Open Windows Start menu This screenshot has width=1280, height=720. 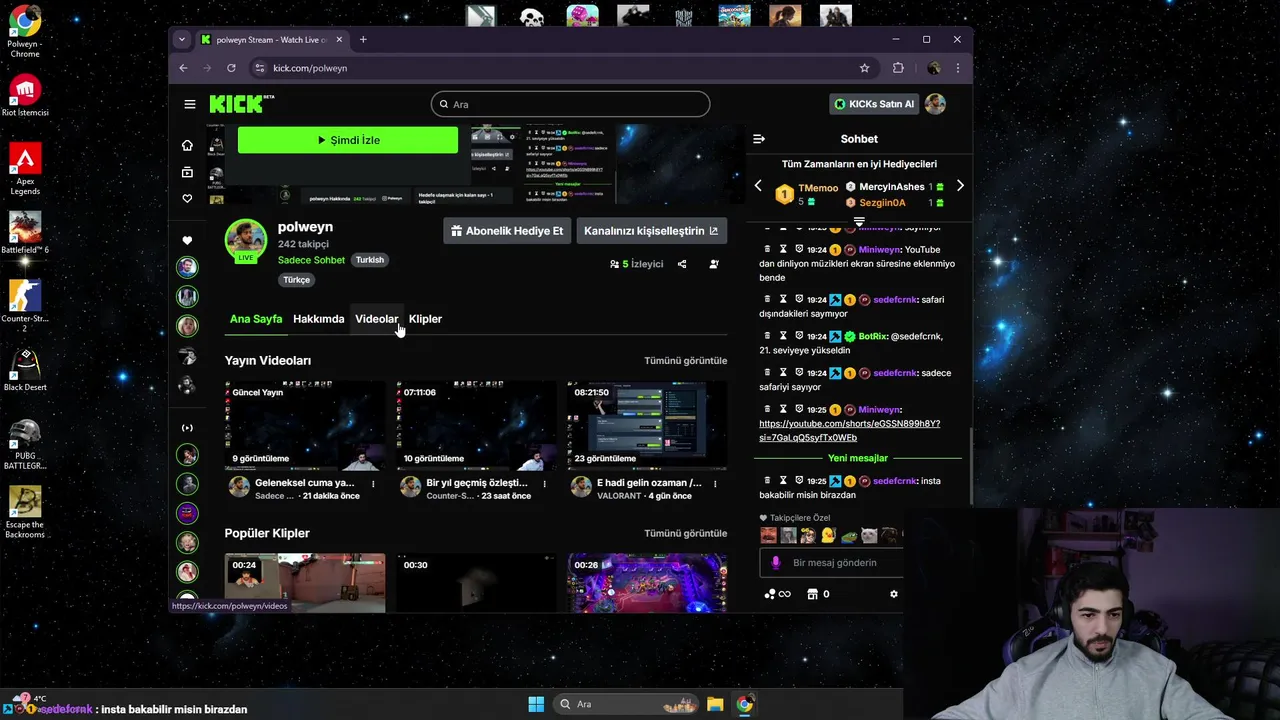536,704
